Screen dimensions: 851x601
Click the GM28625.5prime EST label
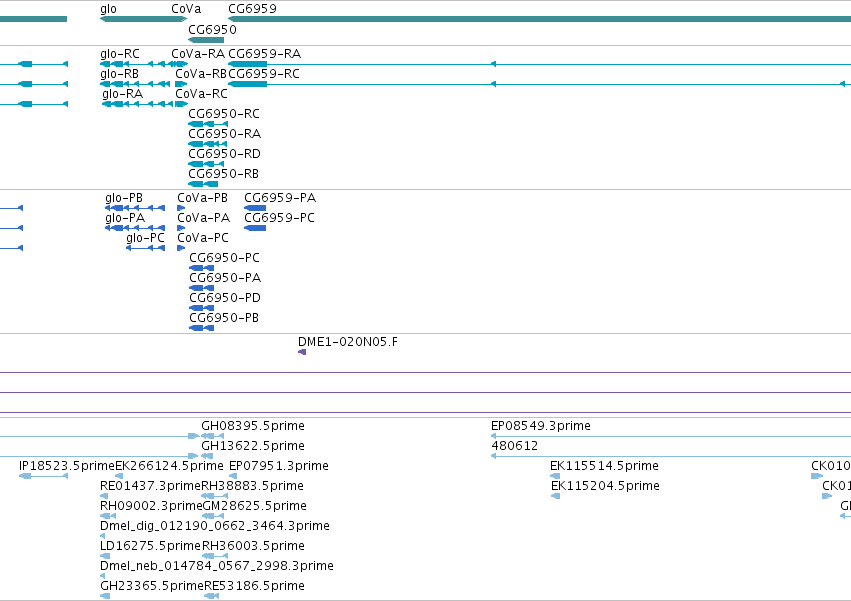255,507
